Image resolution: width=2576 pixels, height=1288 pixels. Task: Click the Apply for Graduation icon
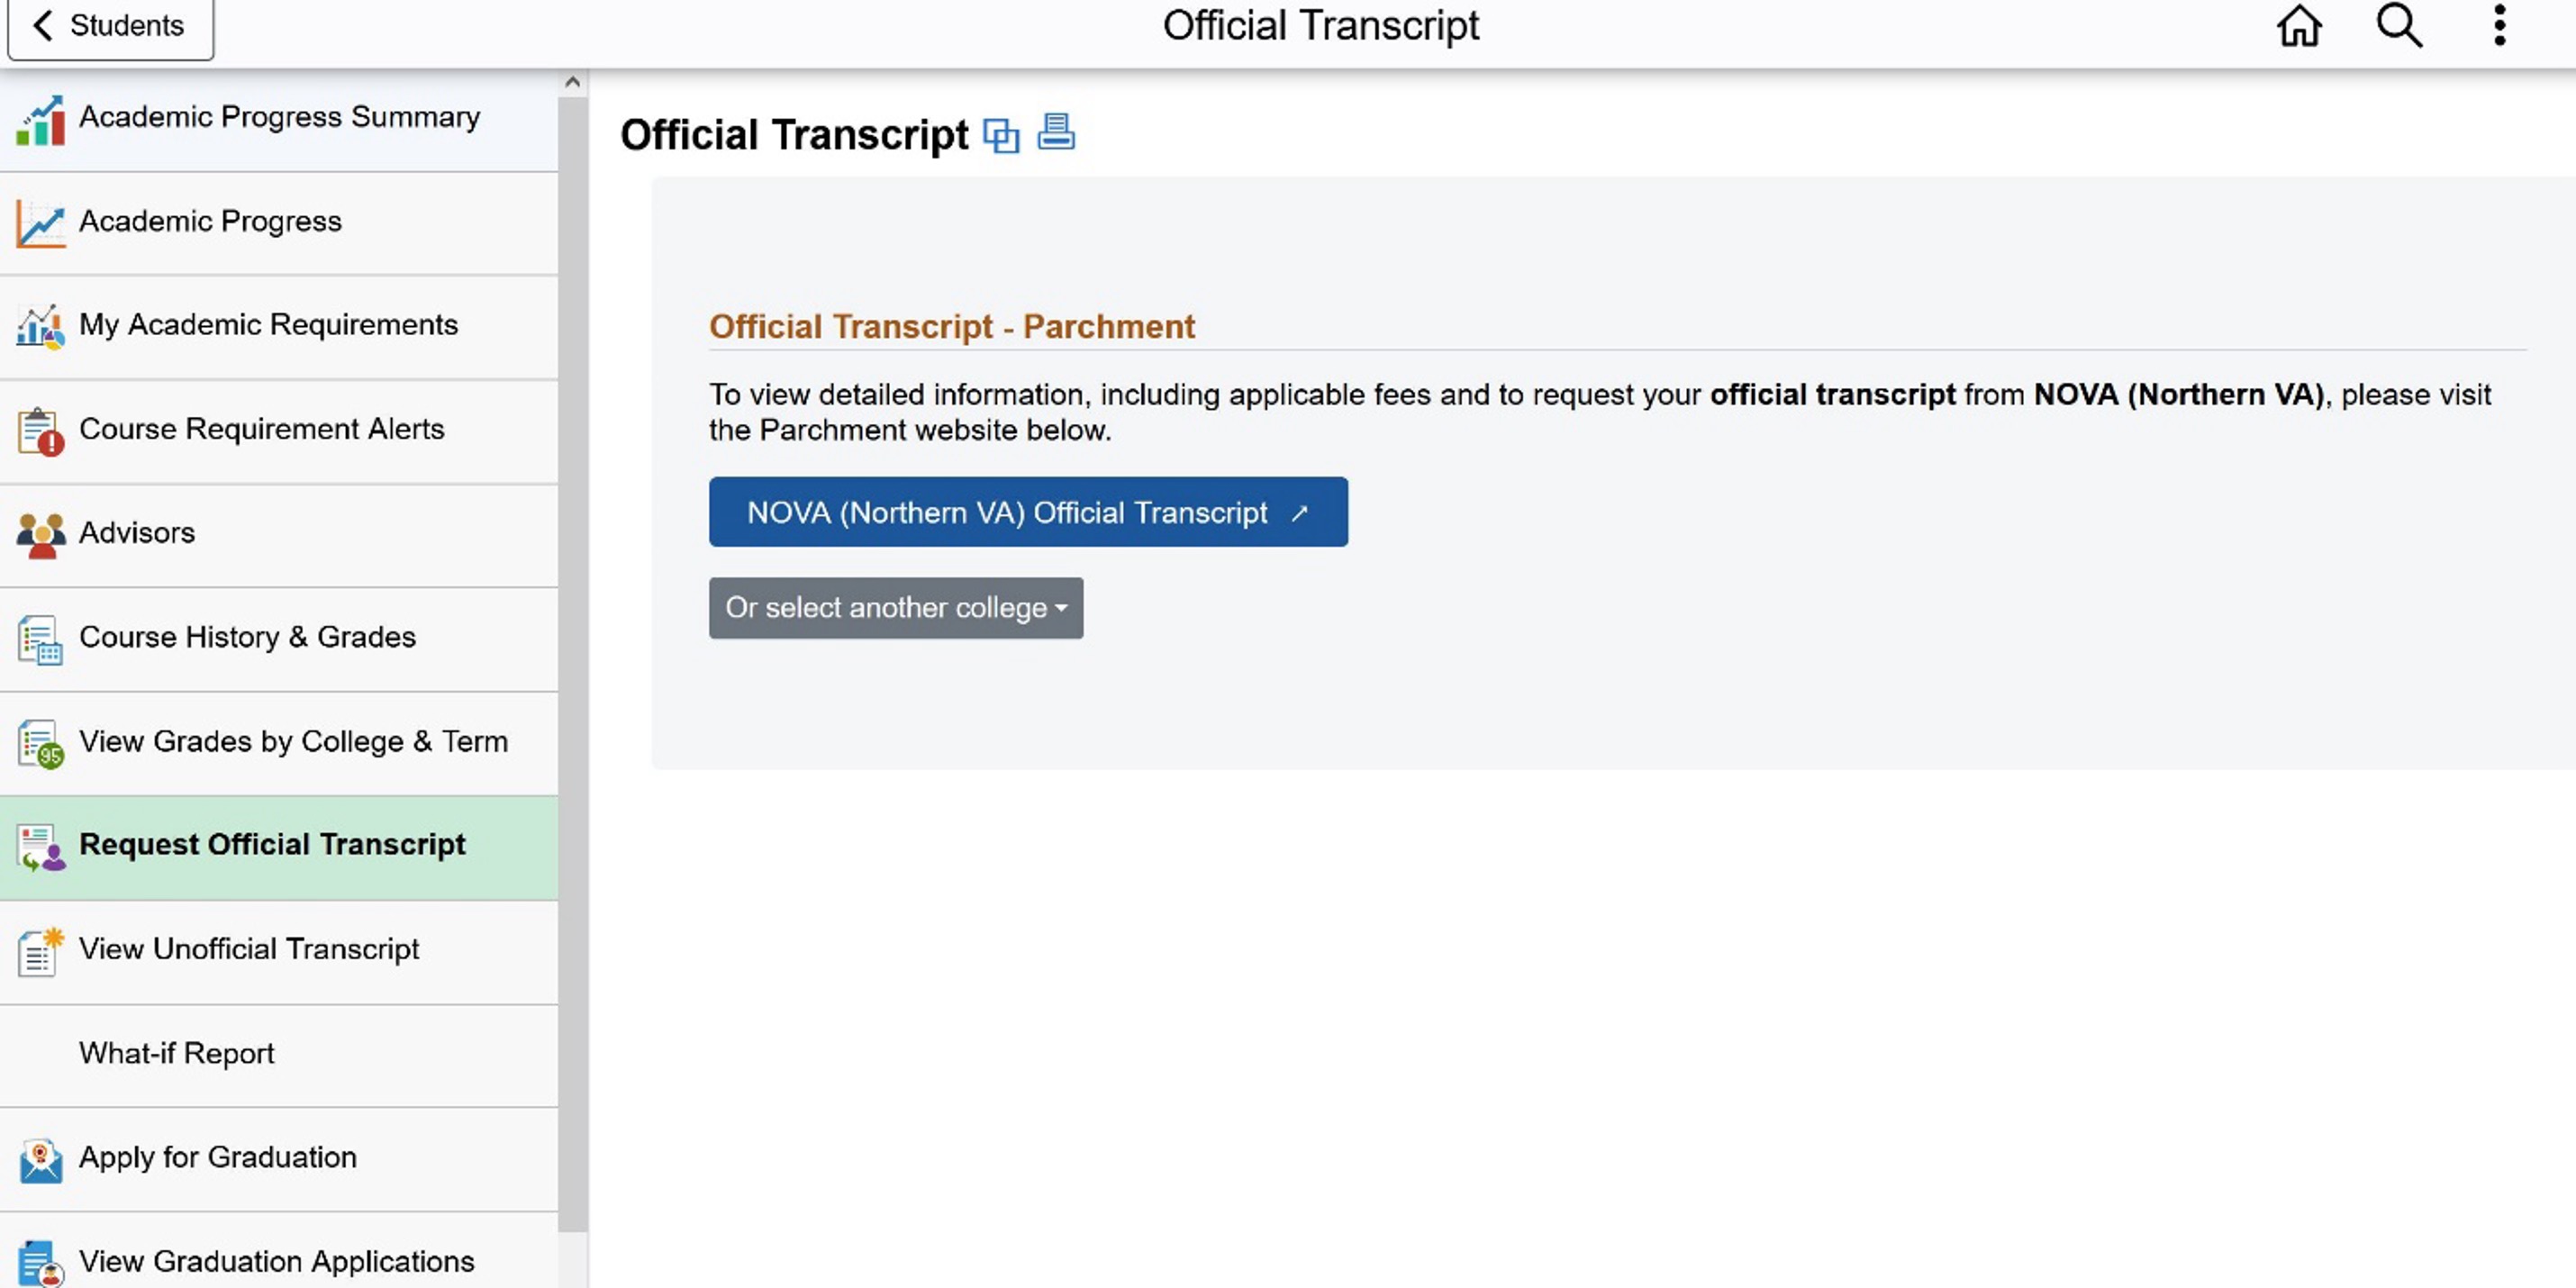pos(41,1160)
